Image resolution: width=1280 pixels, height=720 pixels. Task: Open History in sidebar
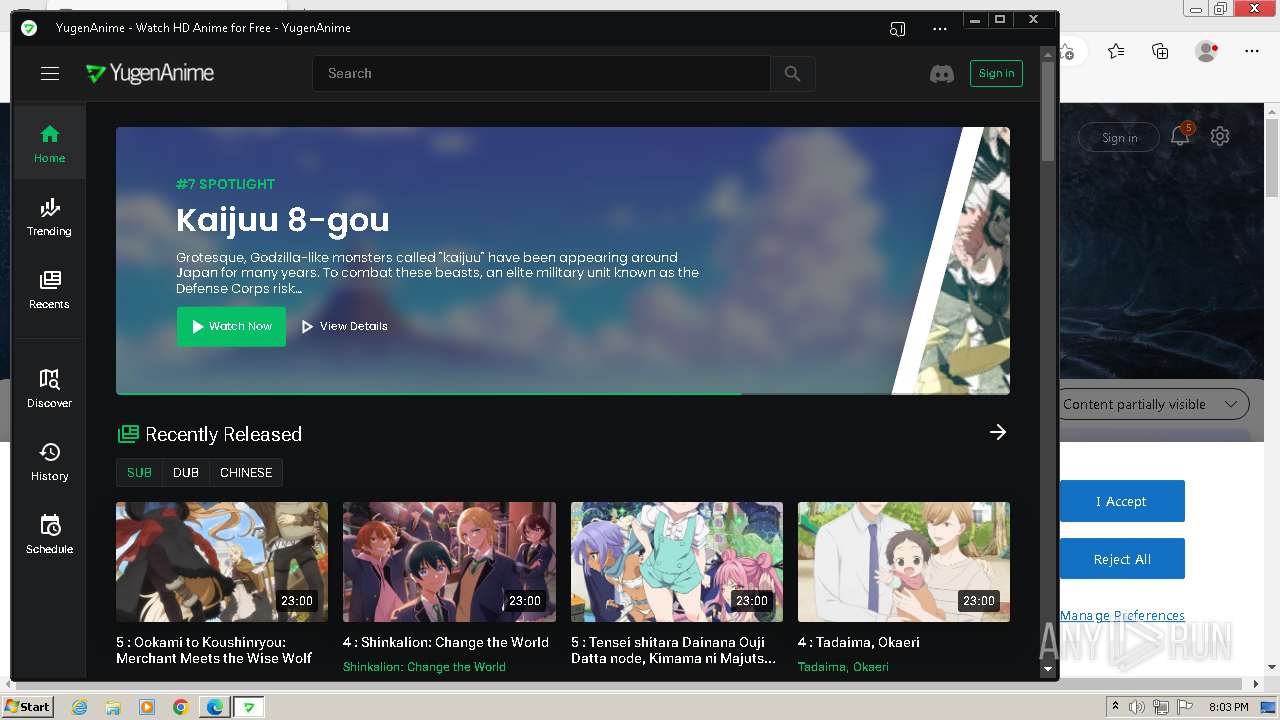(x=49, y=462)
